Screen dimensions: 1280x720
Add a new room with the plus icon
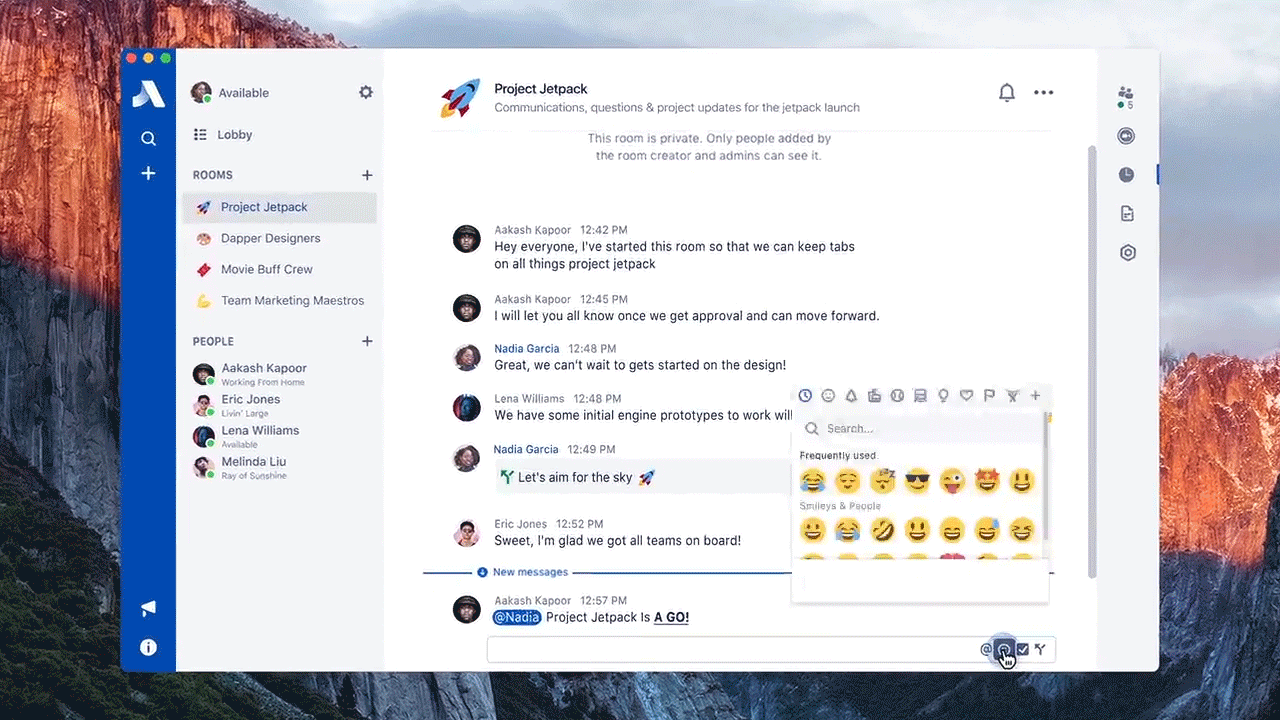[x=367, y=175]
